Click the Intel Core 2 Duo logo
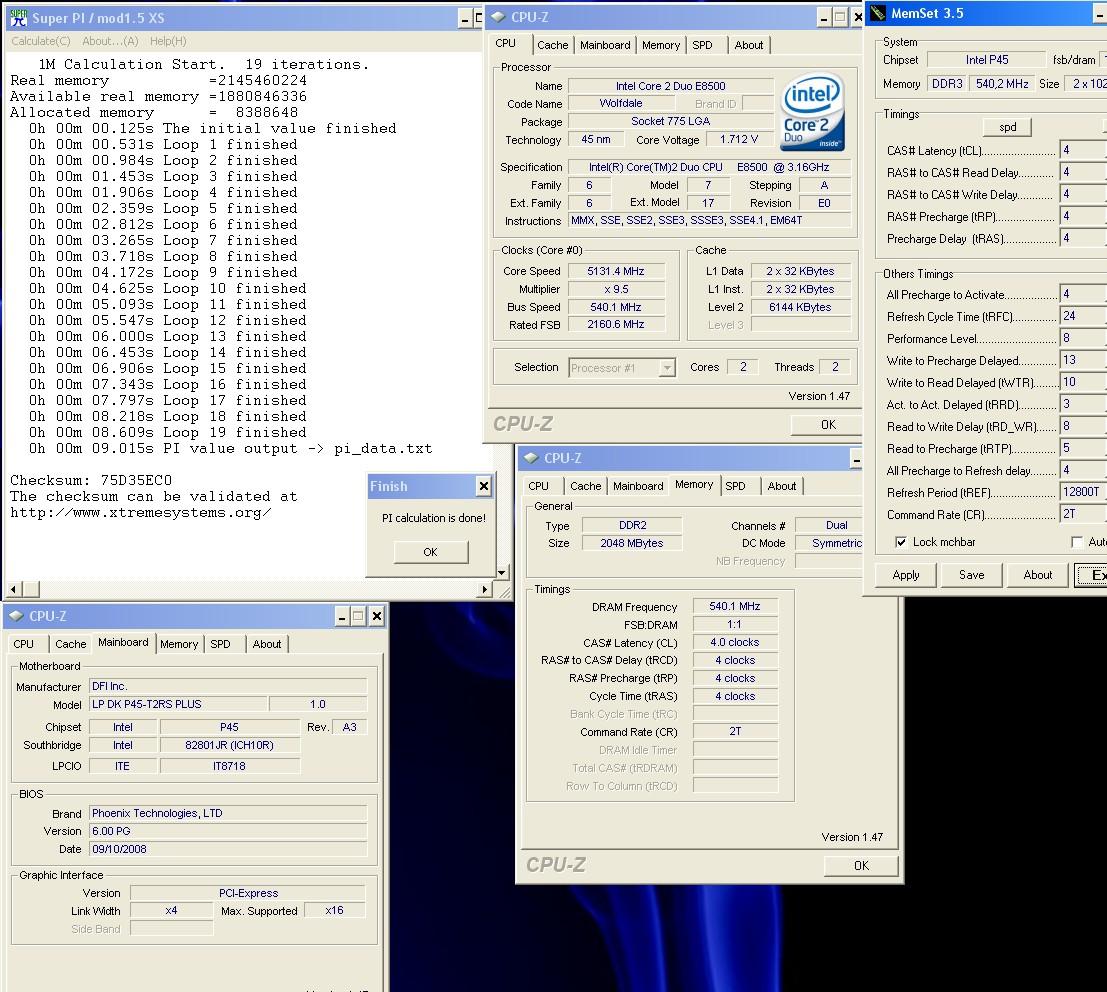 coord(812,112)
